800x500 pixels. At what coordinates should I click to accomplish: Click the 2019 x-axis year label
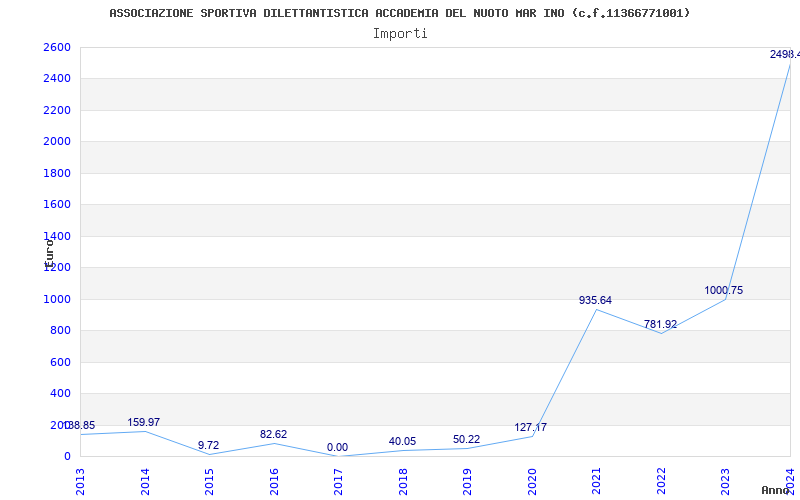(x=467, y=481)
